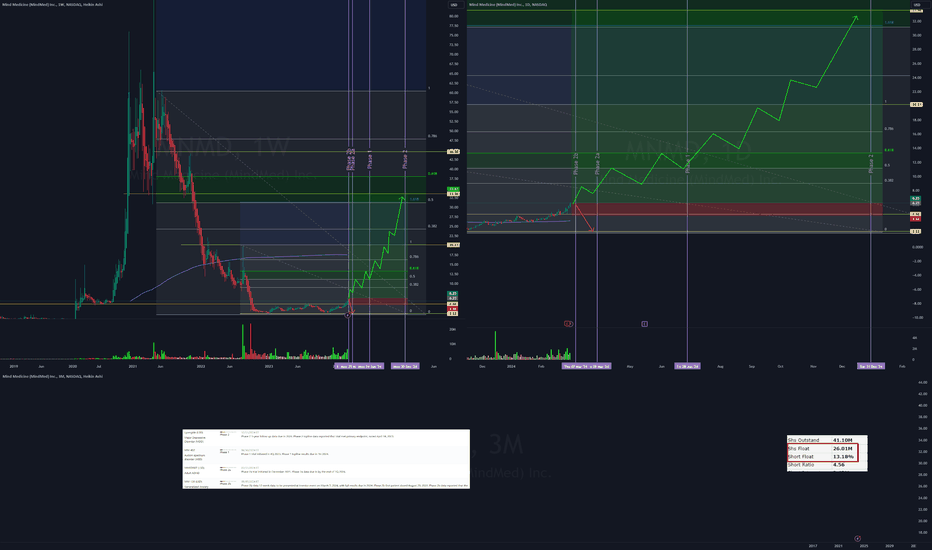This screenshot has height=550, width=932.
Task: Open the share statistics image with Short Float
Action: (x=827, y=453)
